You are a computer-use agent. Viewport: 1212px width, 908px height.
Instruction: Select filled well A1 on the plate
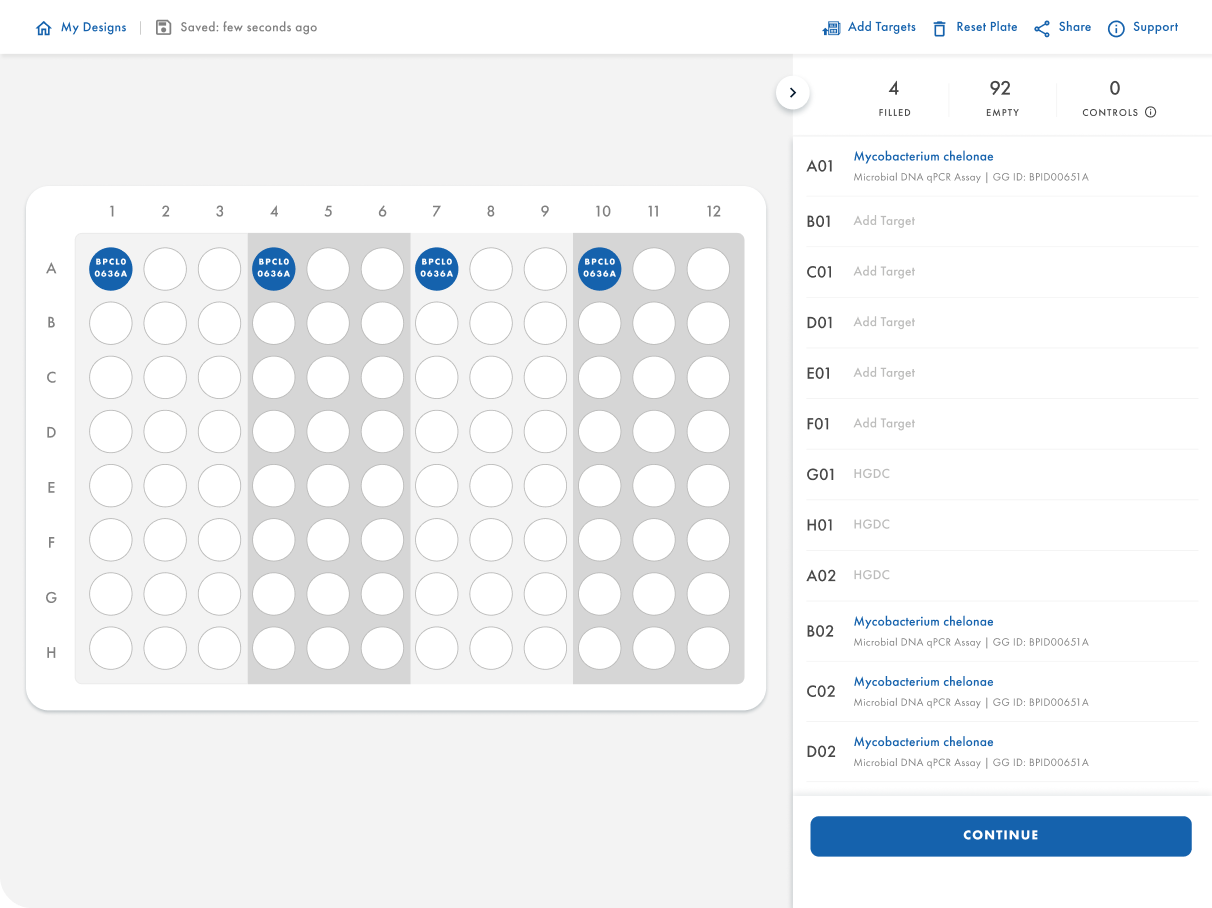(111, 269)
